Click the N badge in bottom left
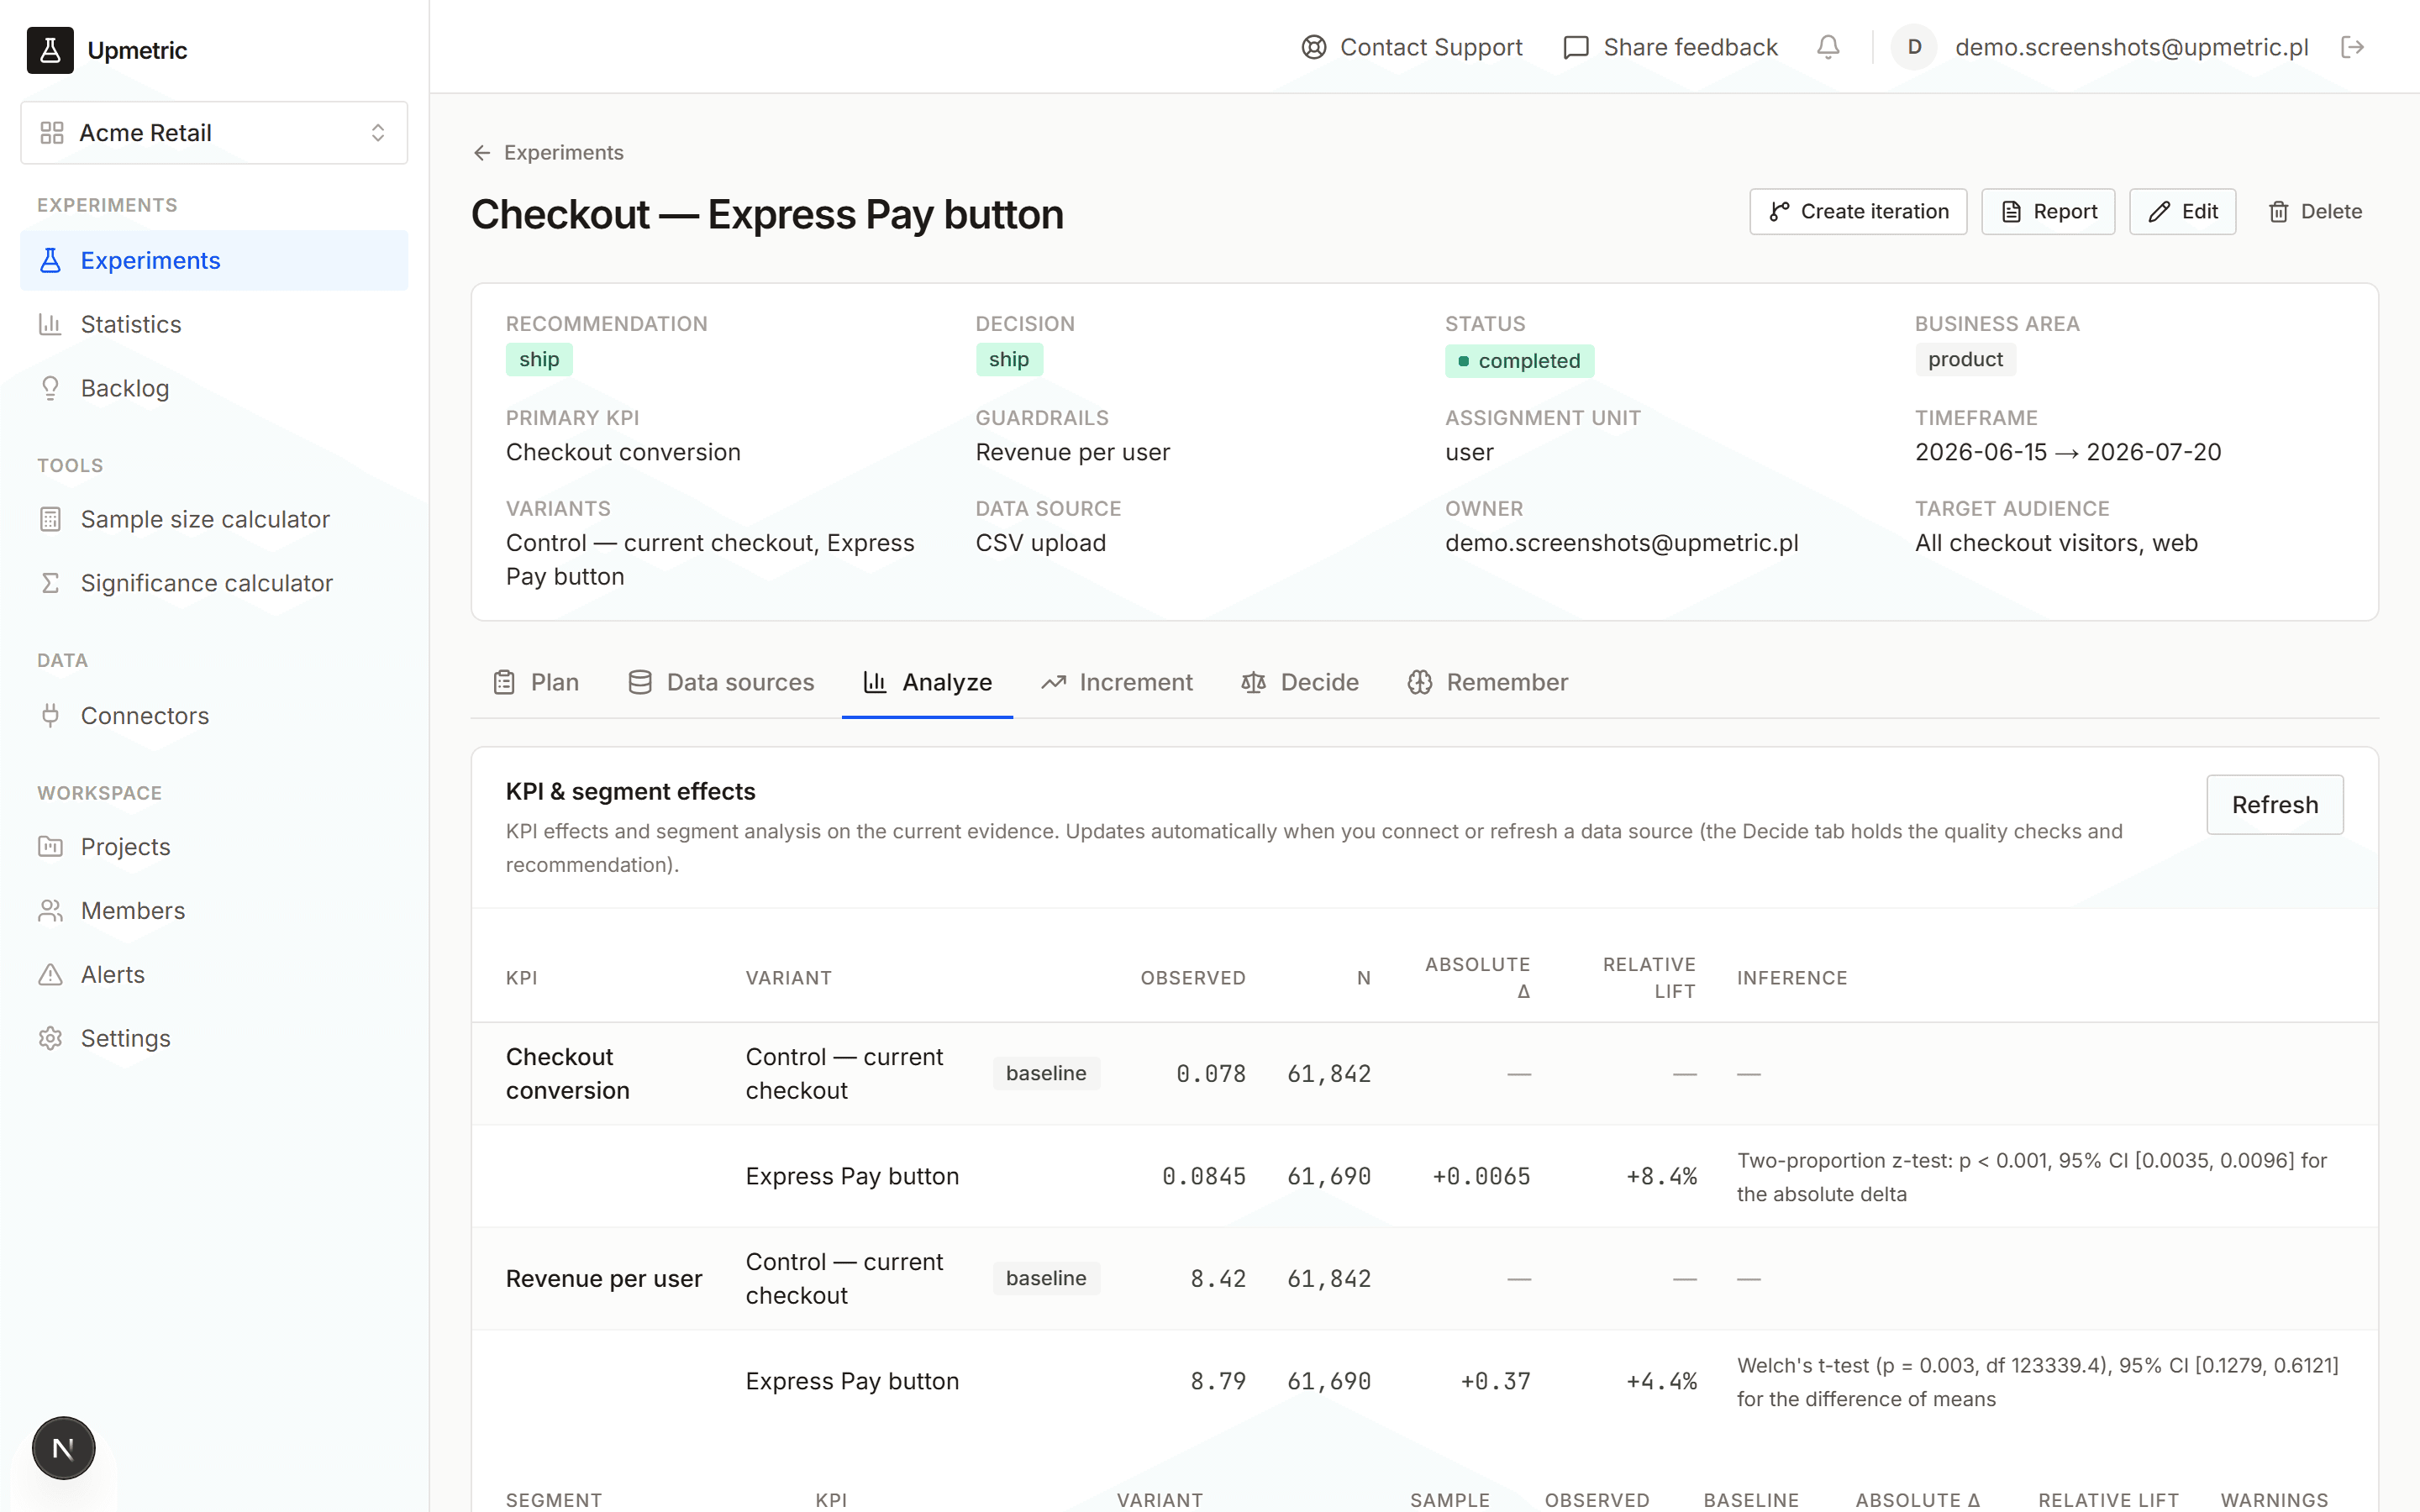The width and height of the screenshot is (2420, 1512). point(63,1447)
